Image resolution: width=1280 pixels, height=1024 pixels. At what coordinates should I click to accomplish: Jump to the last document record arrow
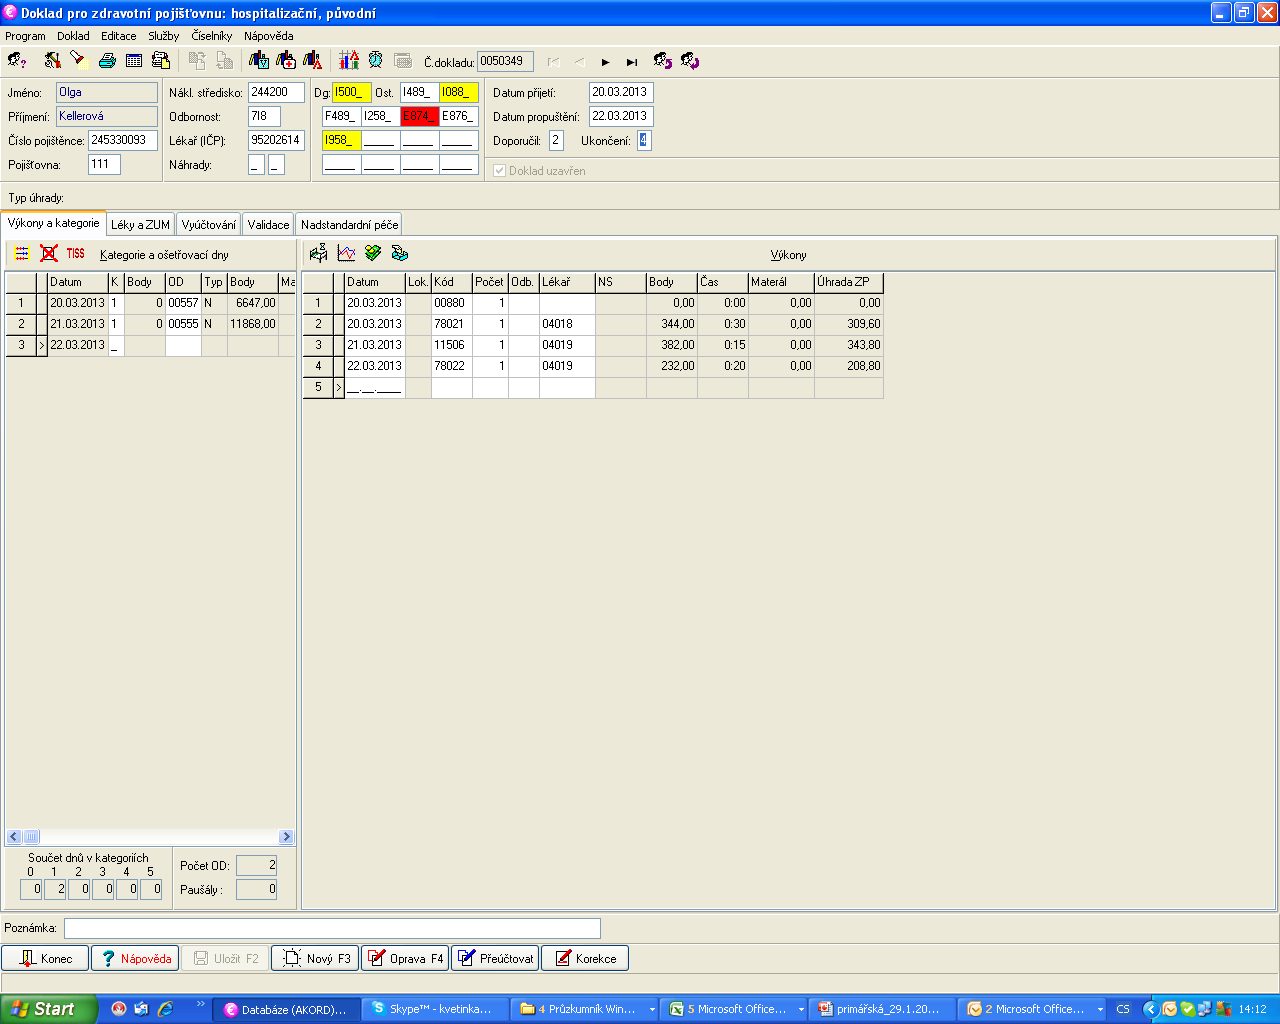coord(631,62)
